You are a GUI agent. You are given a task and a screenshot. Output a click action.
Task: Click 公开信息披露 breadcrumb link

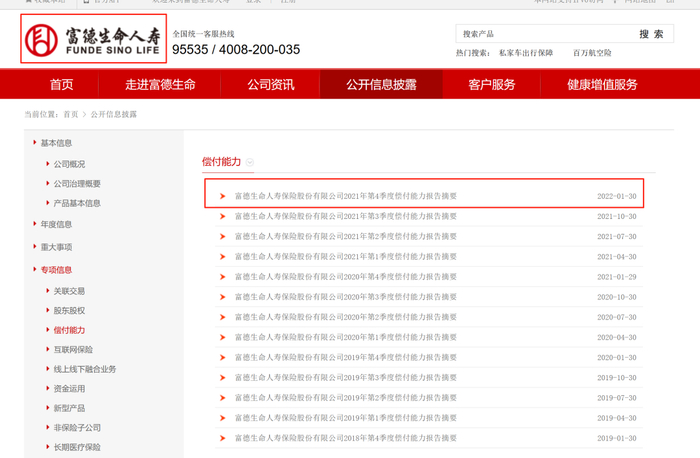[113, 114]
